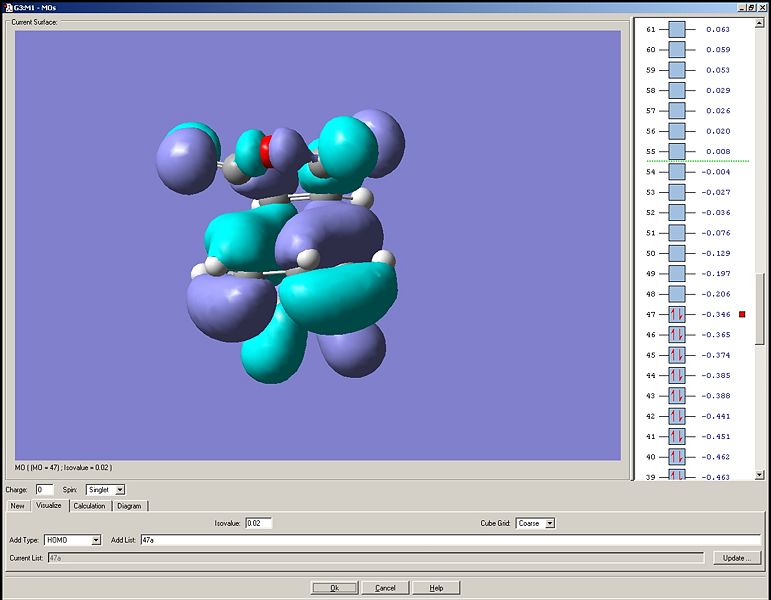The image size is (771, 600).
Task: Select occupied orbital box 41
Action: pyautogui.click(x=677, y=436)
